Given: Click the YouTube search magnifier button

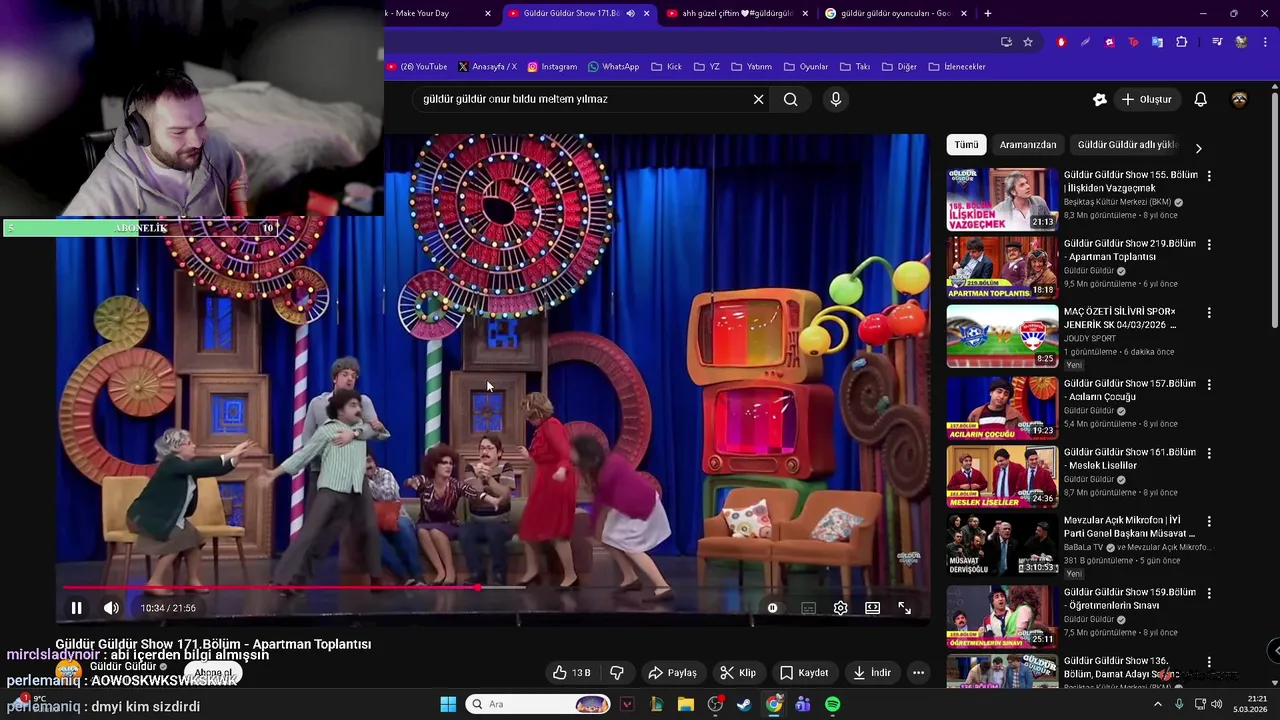Looking at the screenshot, I should 791,99.
